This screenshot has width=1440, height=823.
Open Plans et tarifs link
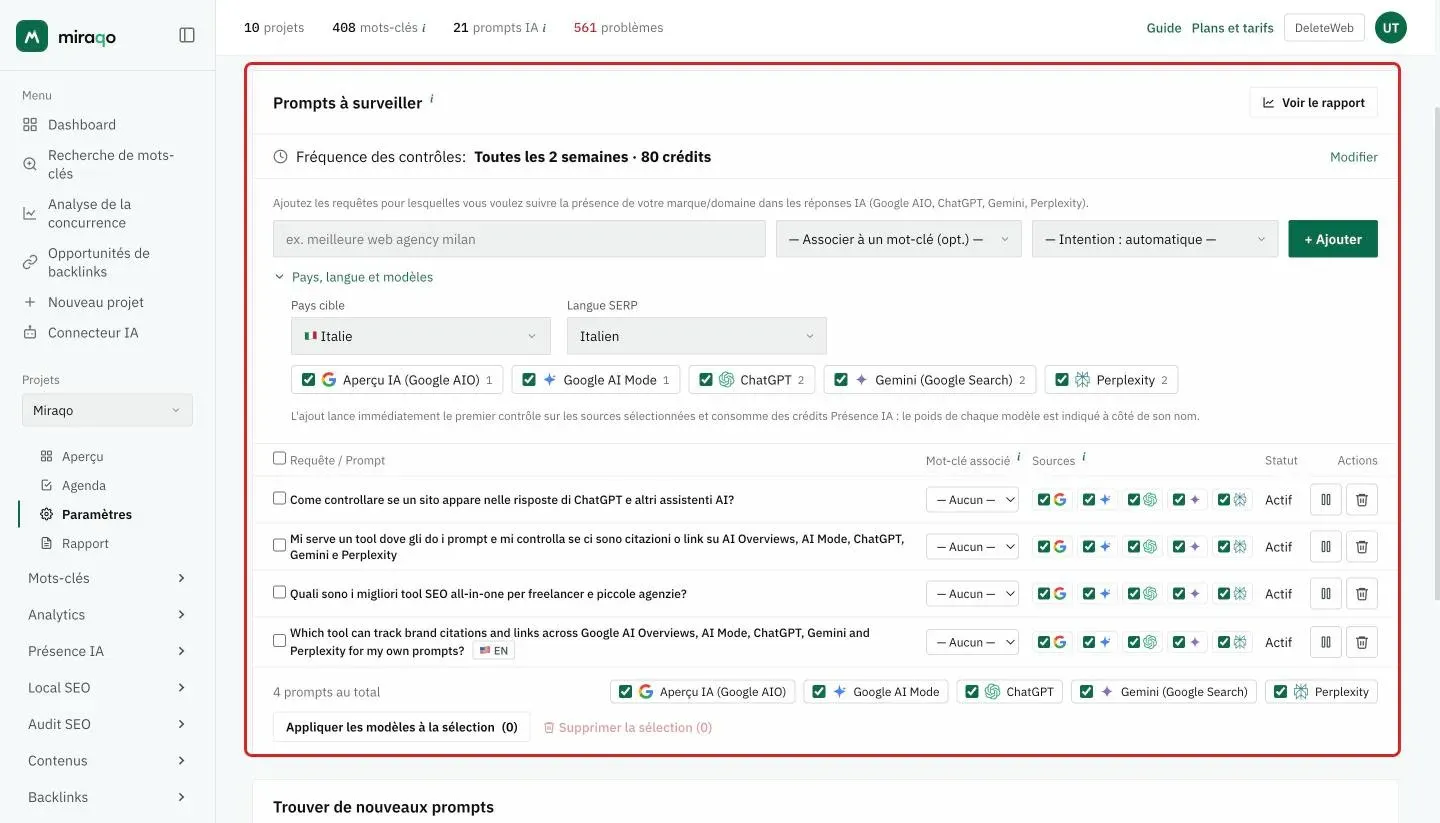pyautogui.click(x=1233, y=28)
